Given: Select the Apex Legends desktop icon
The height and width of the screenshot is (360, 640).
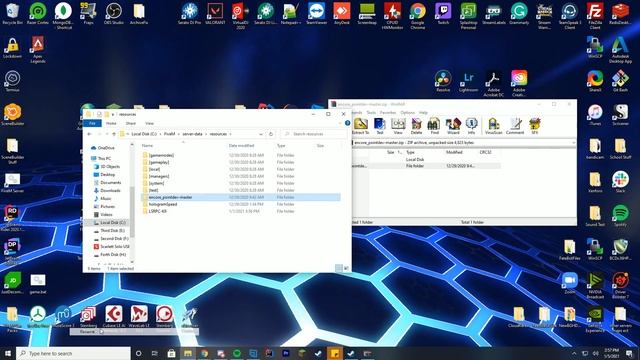Looking at the screenshot, I should coord(38,49).
